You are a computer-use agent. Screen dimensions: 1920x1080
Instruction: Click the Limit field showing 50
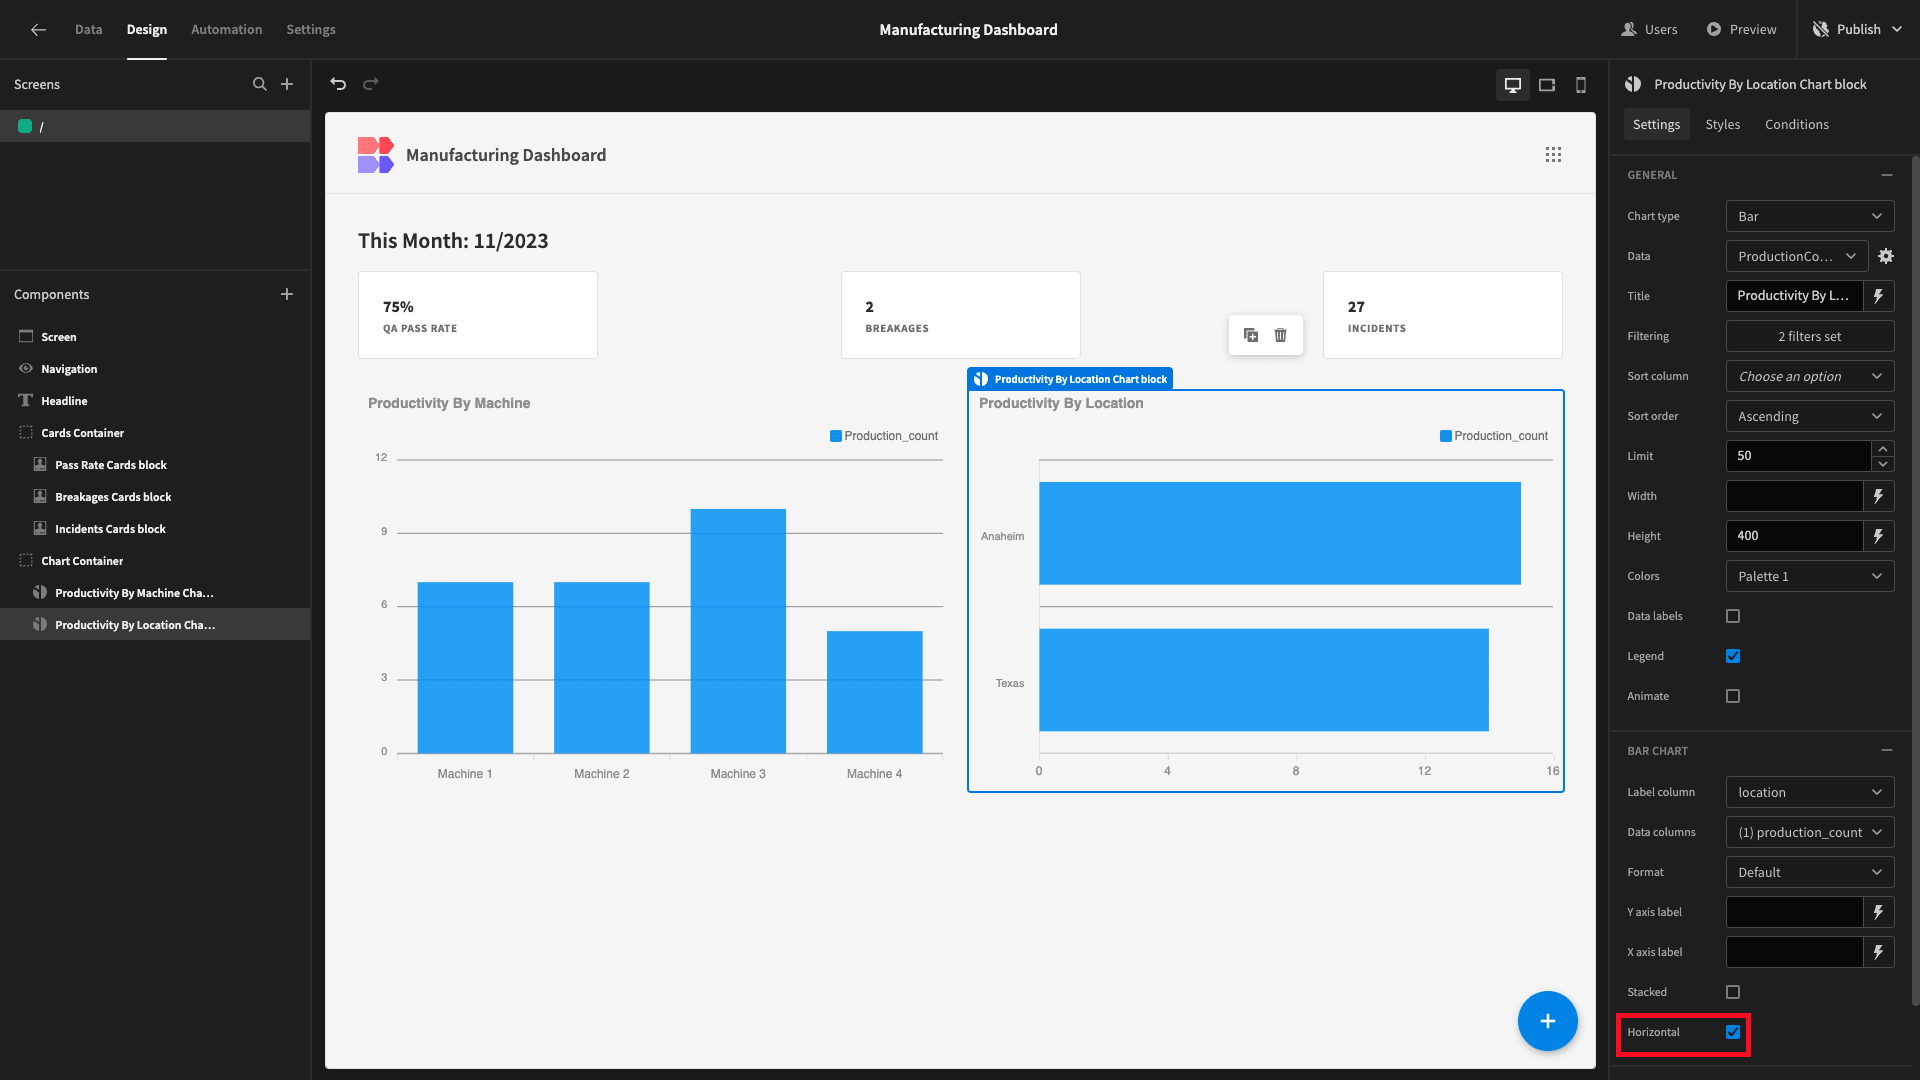pyautogui.click(x=1798, y=456)
